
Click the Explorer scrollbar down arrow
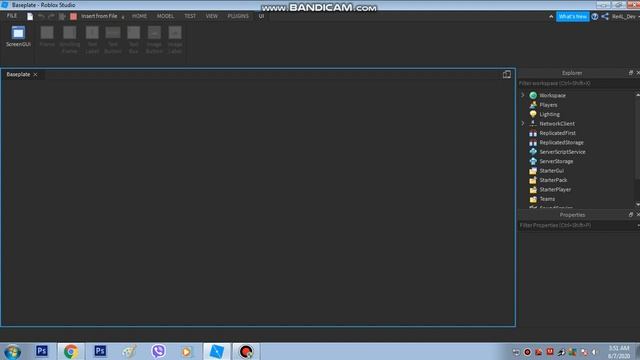point(638,204)
